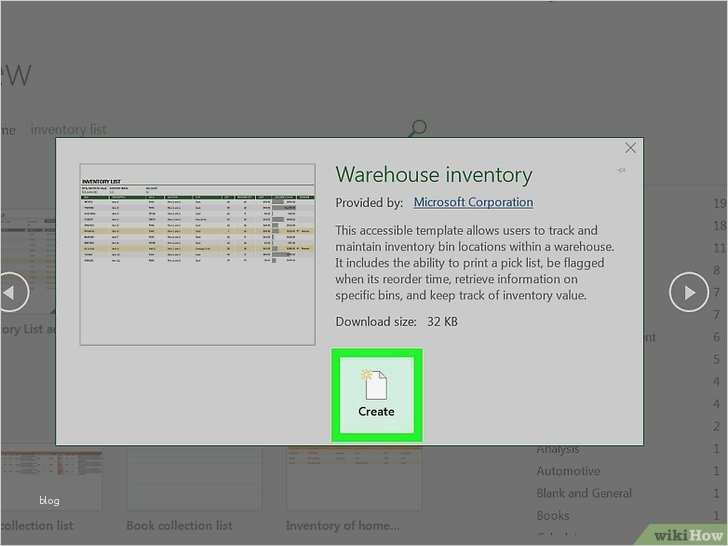Click the Warehouse inventory preview thumbnail

(197, 254)
